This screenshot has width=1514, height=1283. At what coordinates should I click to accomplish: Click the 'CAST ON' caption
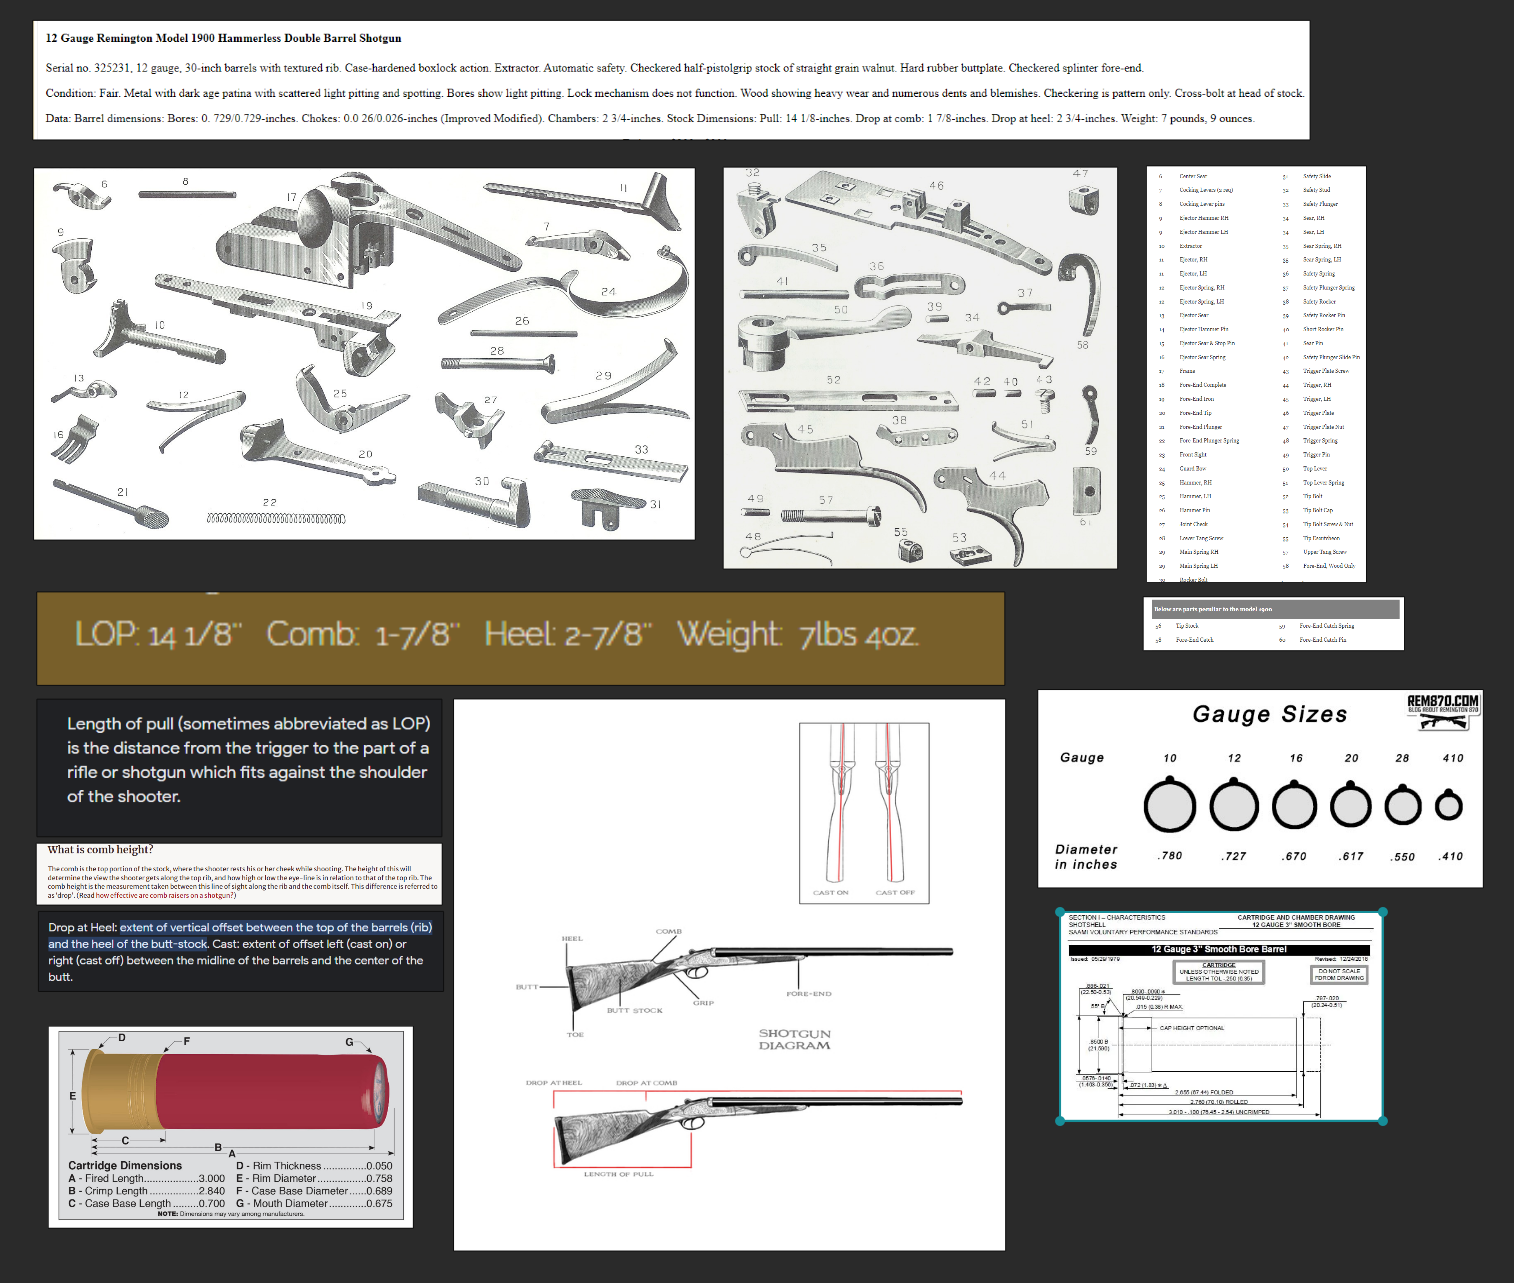click(x=831, y=893)
